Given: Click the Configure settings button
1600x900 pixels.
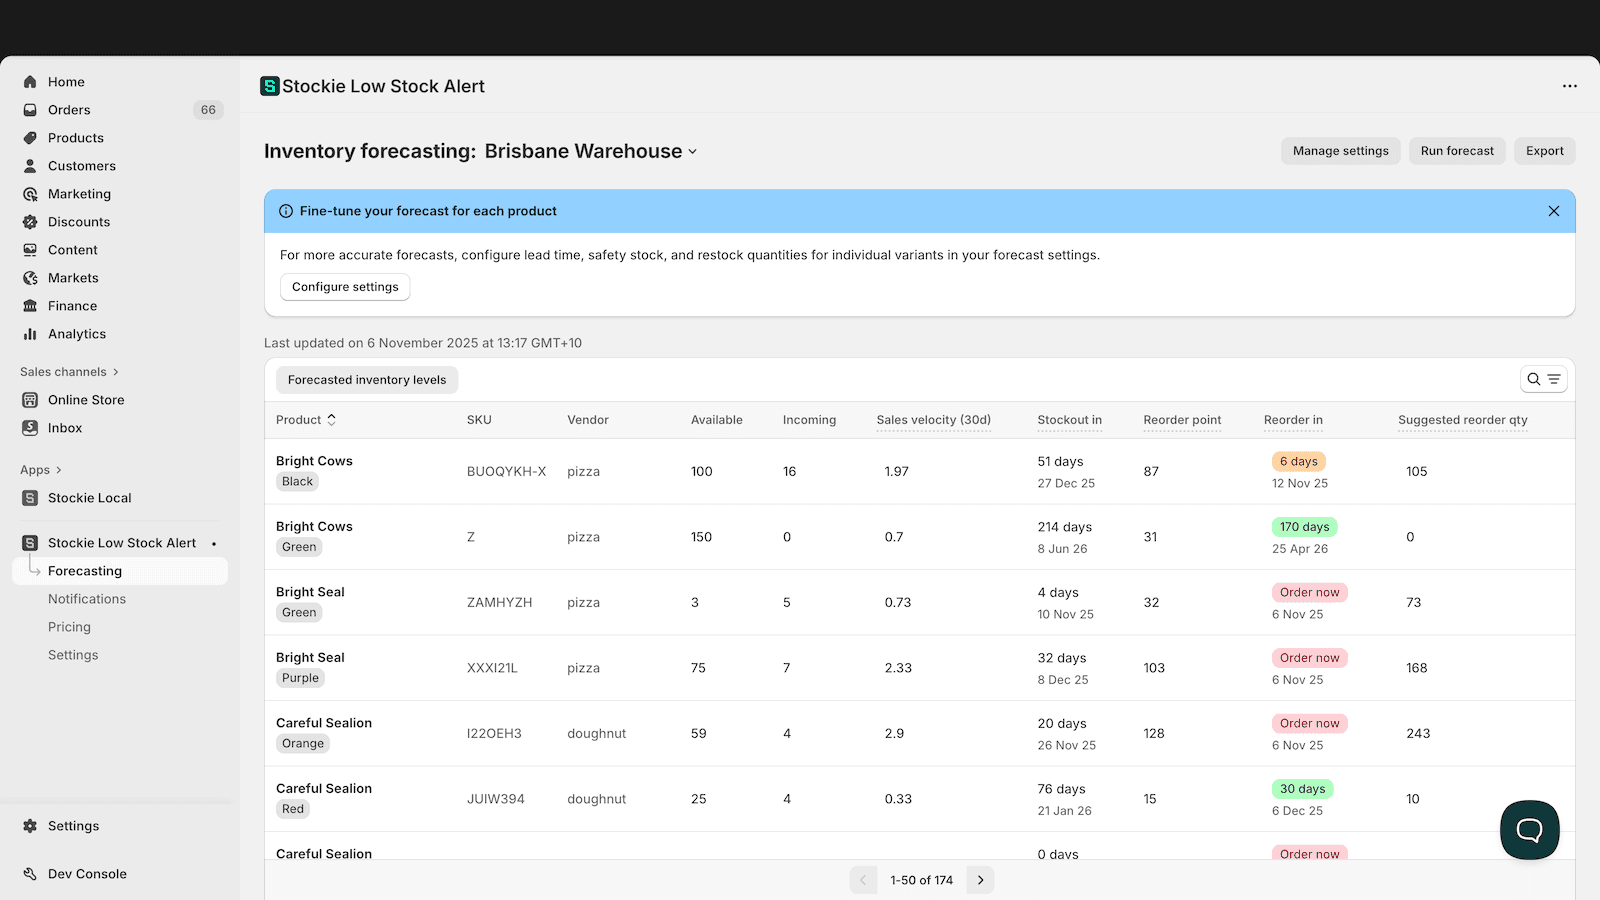Looking at the screenshot, I should [345, 287].
